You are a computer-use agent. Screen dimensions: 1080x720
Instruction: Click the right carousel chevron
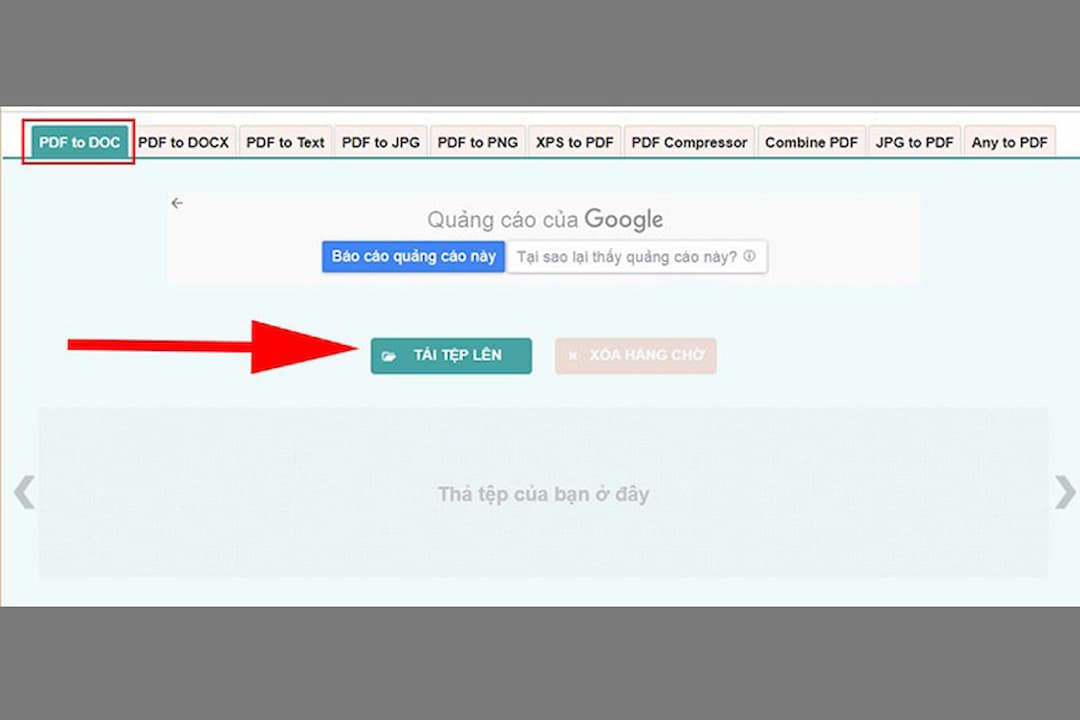point(1066,492)
